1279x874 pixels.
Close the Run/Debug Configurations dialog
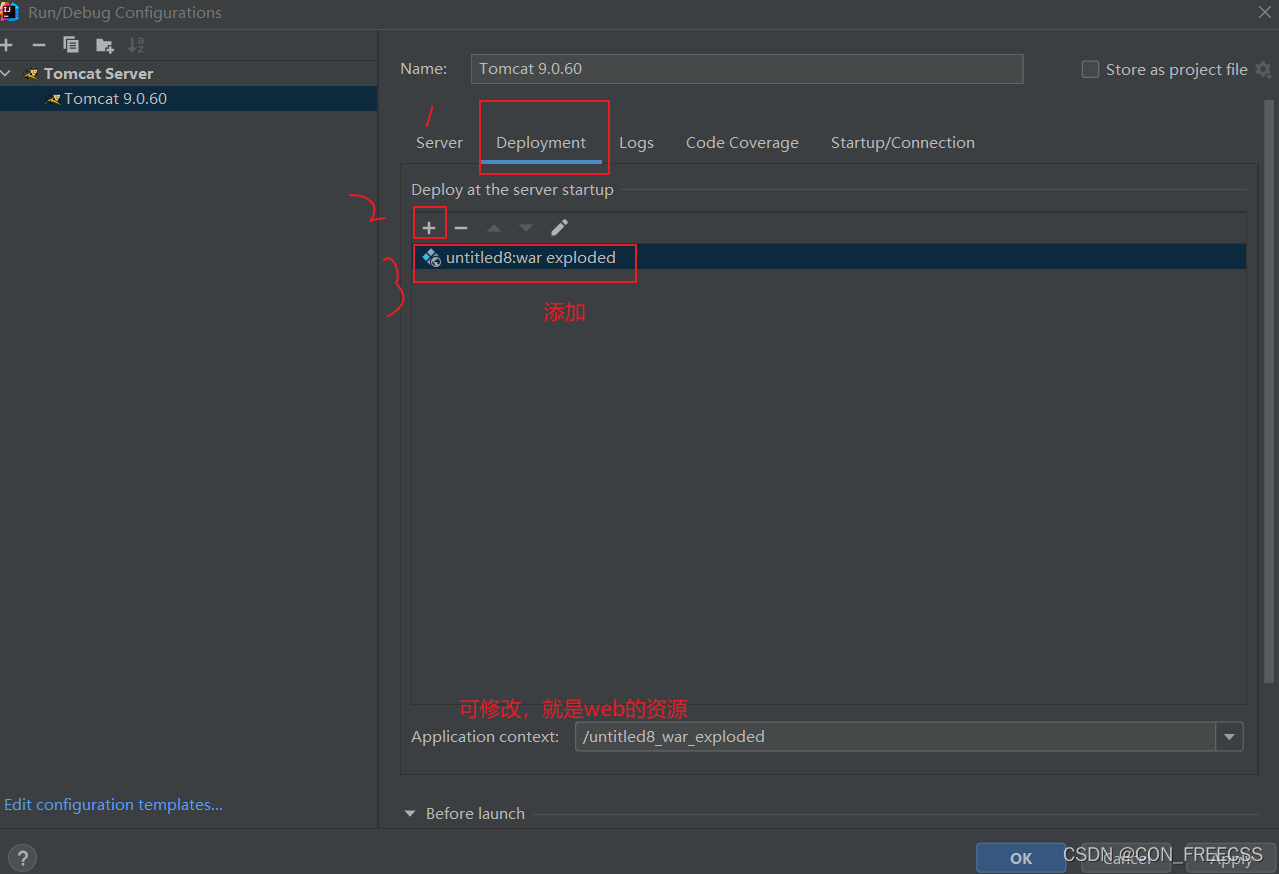tap(1264, 12)
